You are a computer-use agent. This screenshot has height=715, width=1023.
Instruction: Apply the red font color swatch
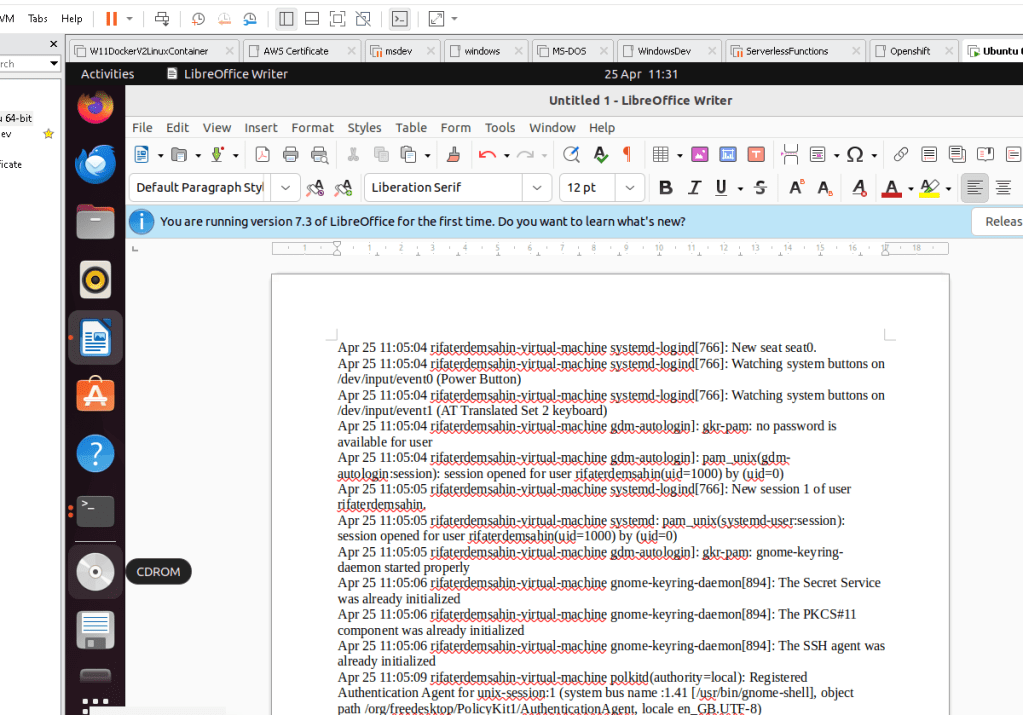point(891,189)
